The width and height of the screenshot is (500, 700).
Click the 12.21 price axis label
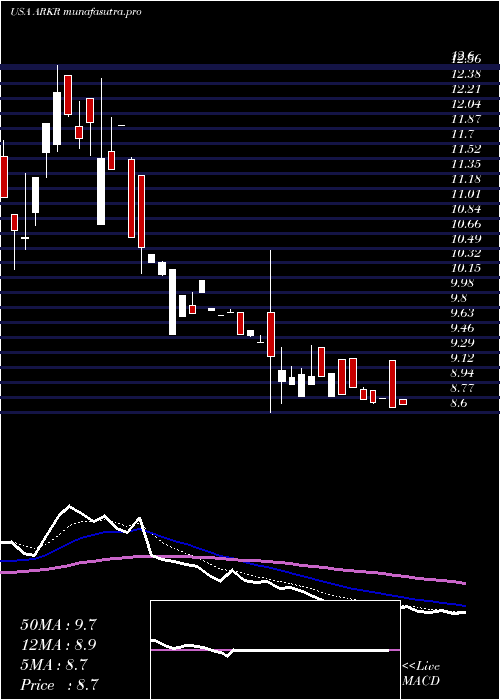(x=465, y=89)
